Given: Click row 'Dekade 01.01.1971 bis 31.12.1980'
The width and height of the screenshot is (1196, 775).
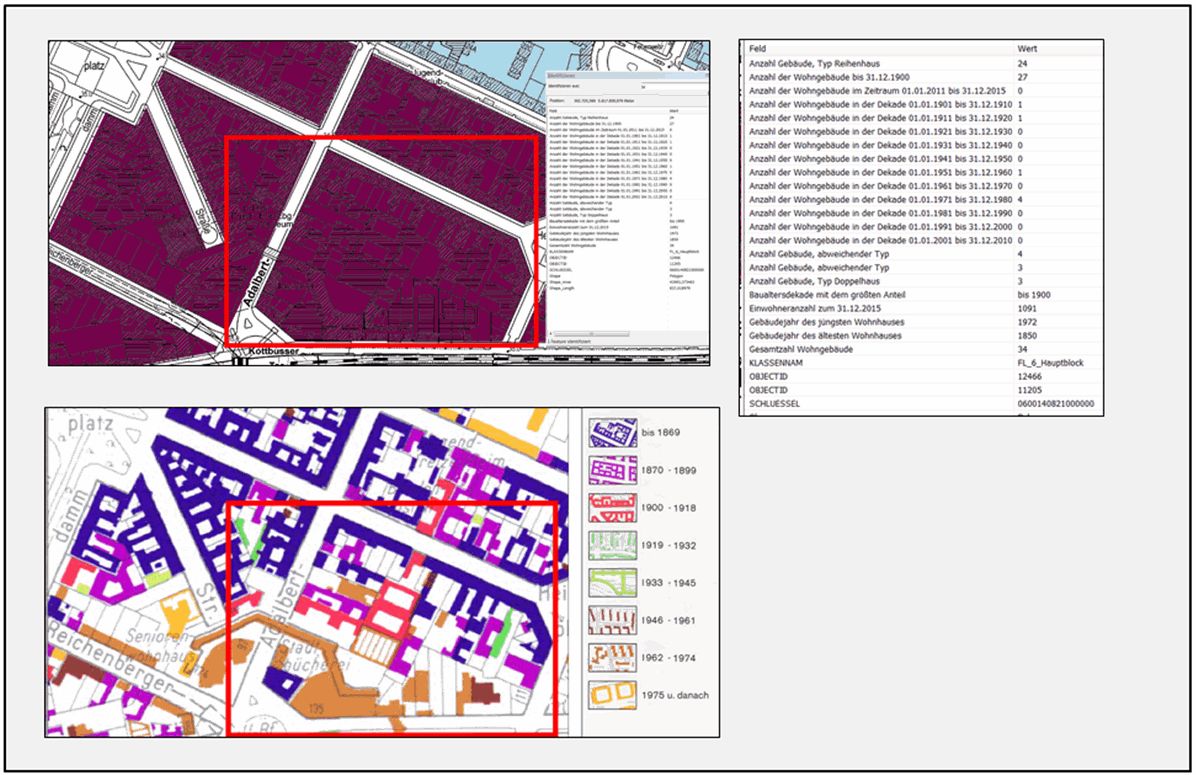Looking at the screenshot, I should (x=921, y=200).
